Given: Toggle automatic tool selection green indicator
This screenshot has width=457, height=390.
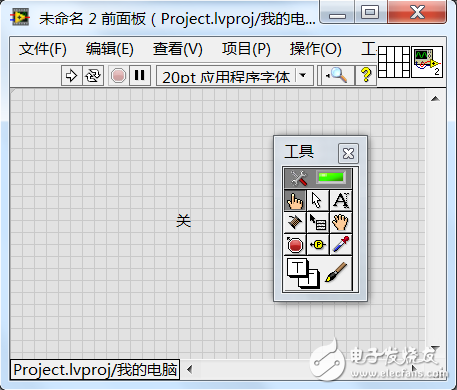Looking at the screenshot, I should click(331, 177).
